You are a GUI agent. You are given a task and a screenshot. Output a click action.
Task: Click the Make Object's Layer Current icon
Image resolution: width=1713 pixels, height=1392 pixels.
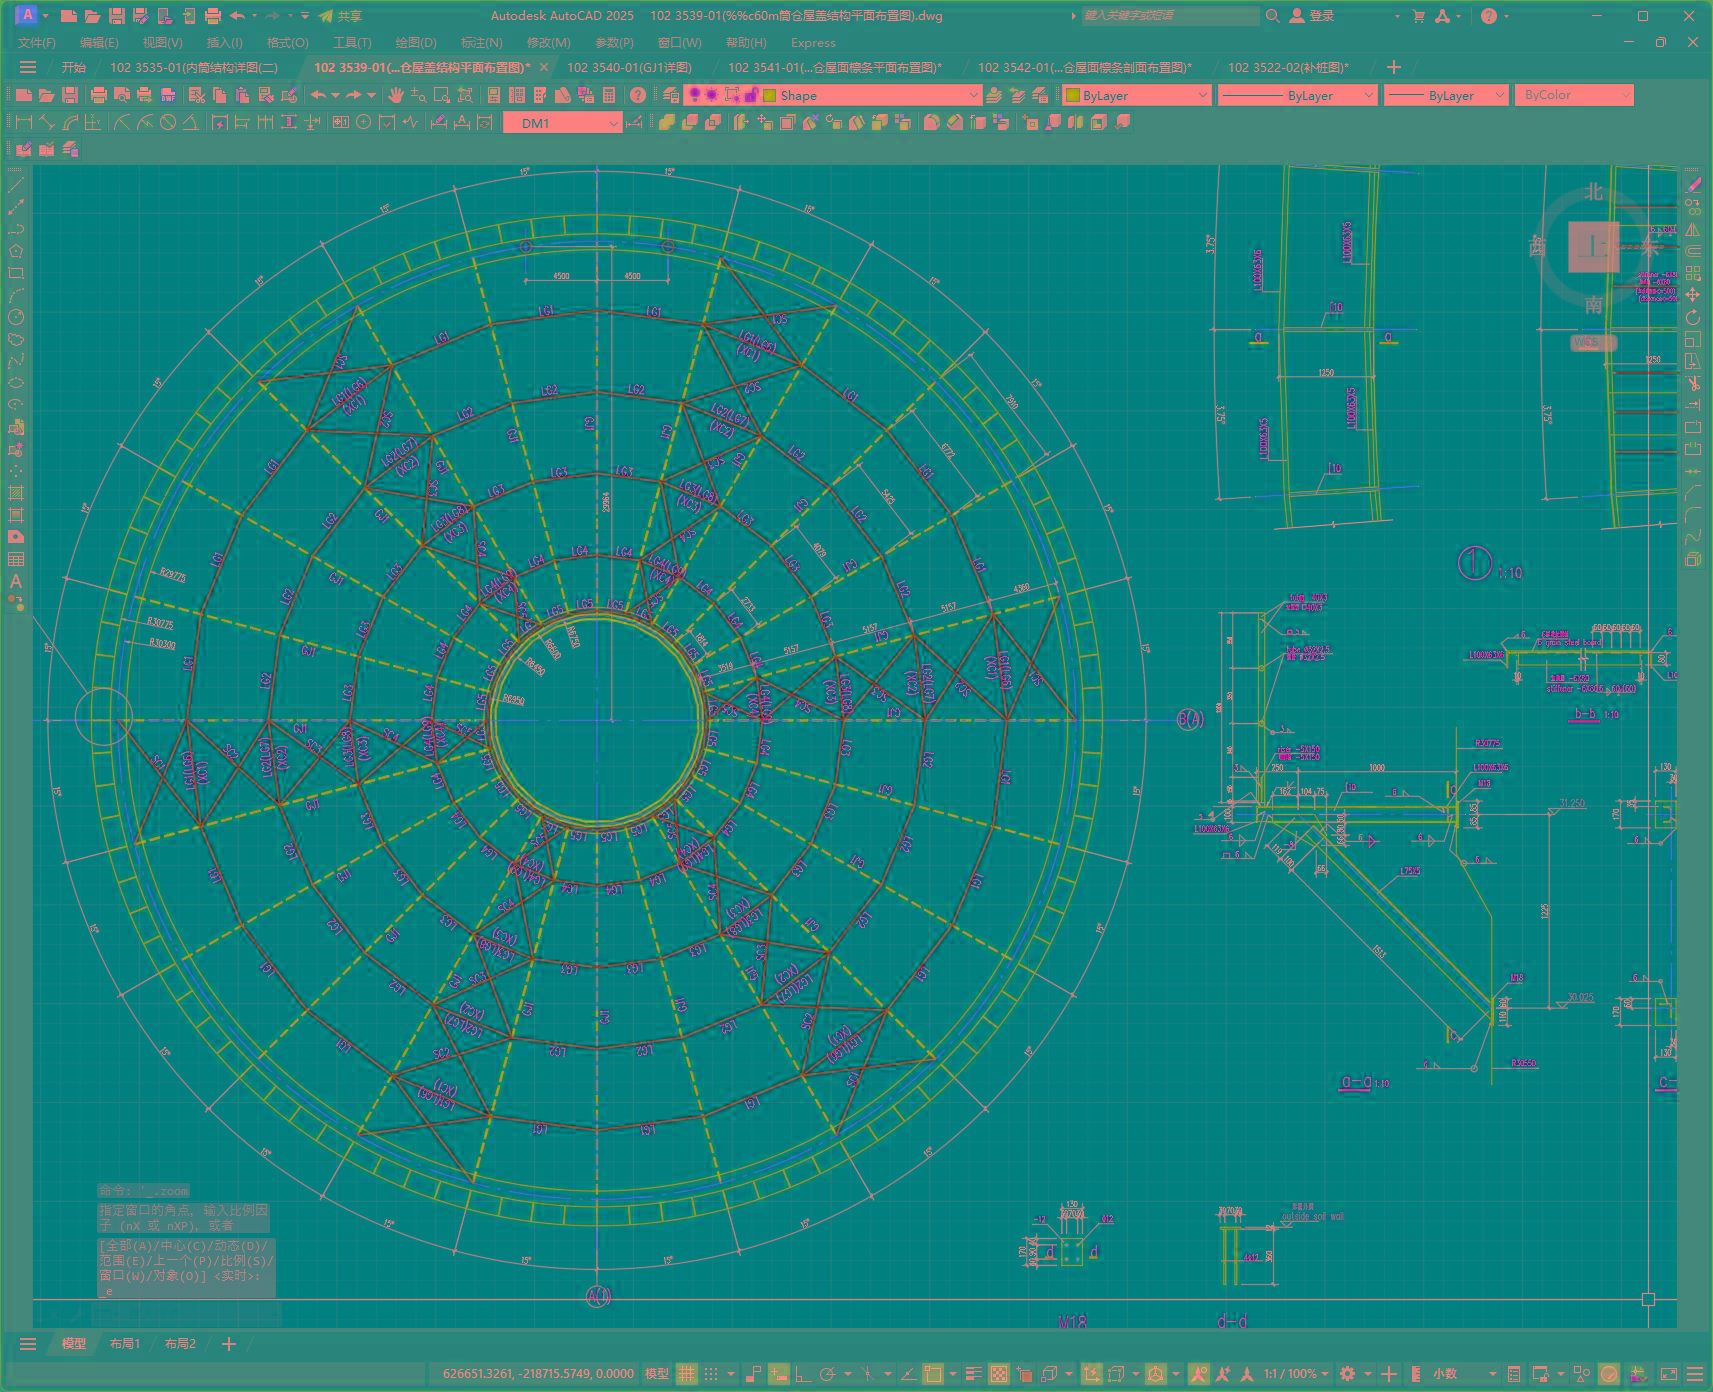tap(993, 95)
